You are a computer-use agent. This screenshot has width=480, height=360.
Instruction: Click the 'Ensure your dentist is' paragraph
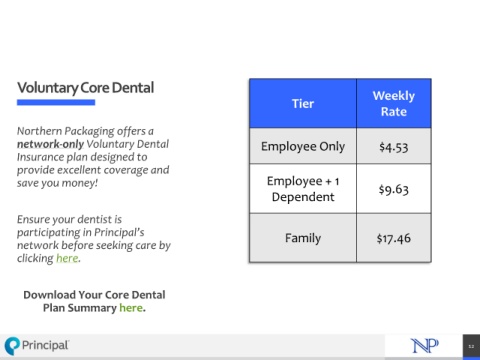[94, 239]
